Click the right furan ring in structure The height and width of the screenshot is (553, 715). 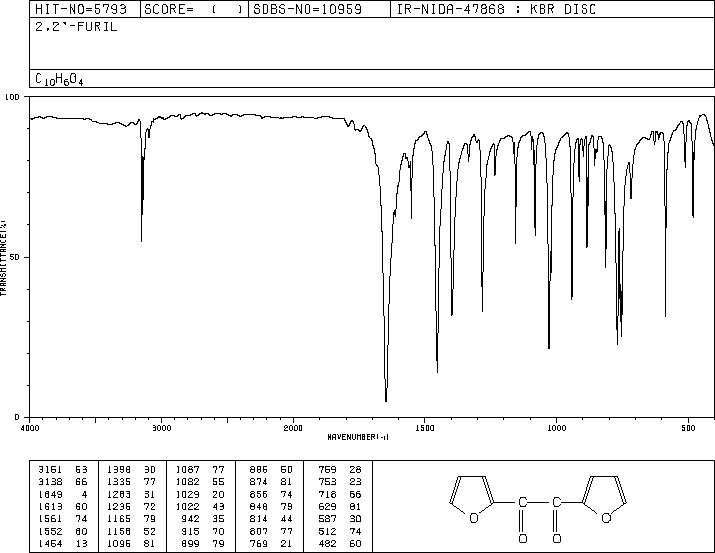tap(605, 498)
